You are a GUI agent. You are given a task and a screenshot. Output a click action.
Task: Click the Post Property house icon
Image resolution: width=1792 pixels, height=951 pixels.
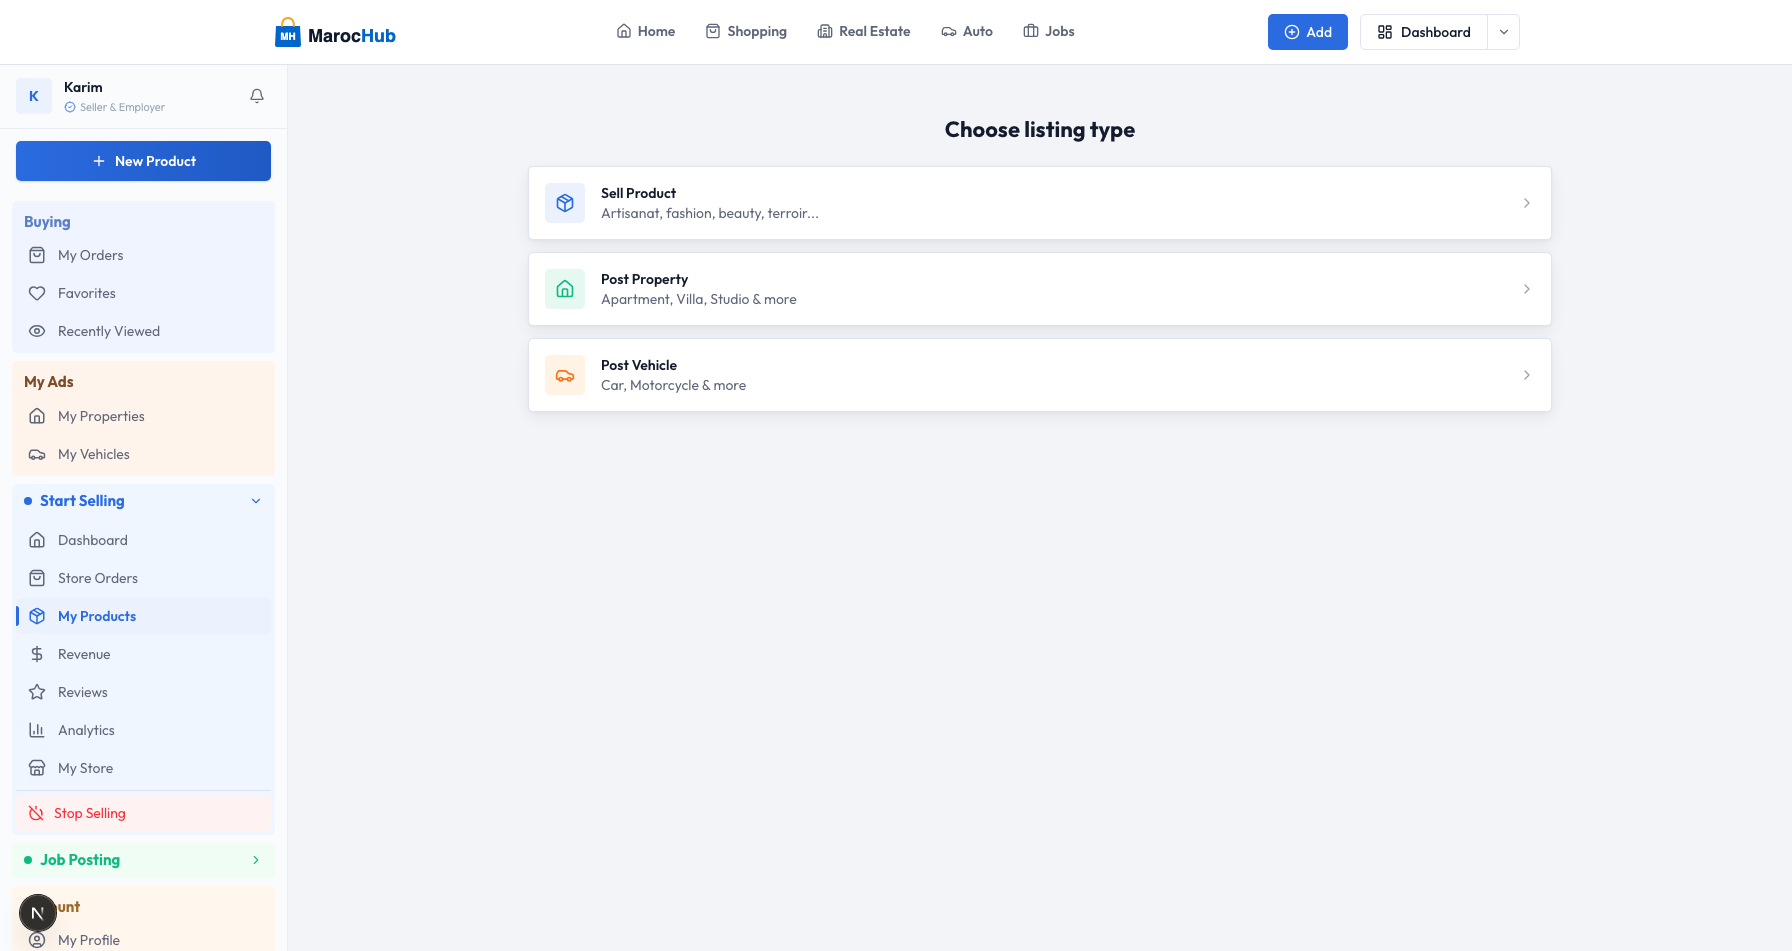(565, 289)
